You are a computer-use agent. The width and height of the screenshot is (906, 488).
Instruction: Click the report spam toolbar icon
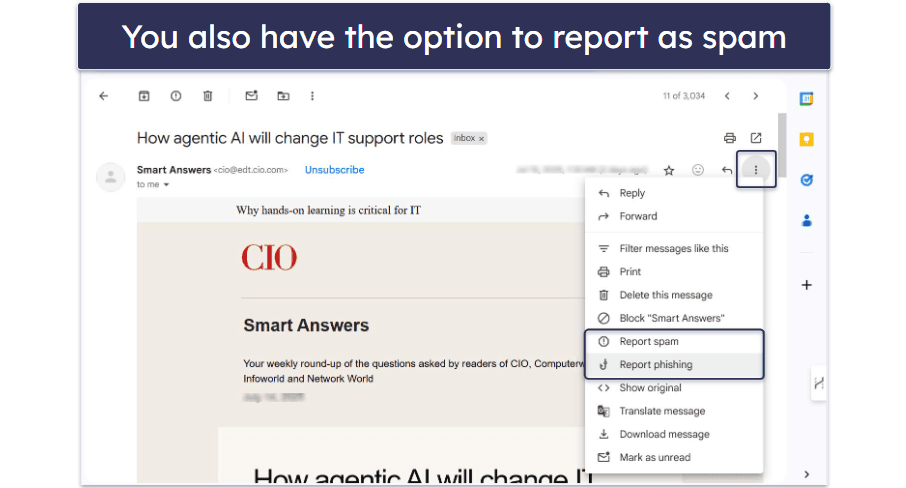tap(176, 96)
